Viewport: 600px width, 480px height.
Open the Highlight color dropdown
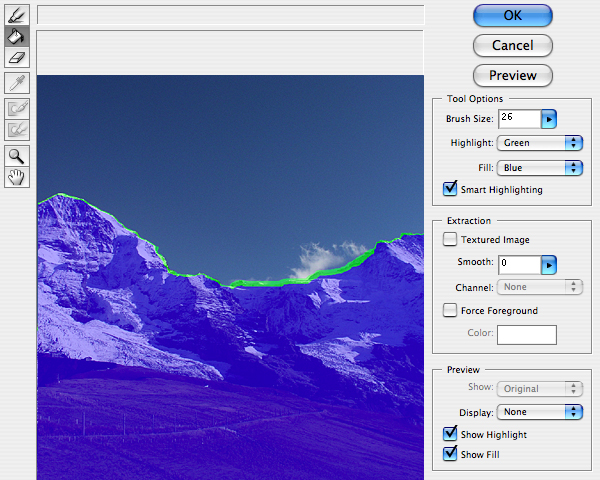(x=540, y=143)
